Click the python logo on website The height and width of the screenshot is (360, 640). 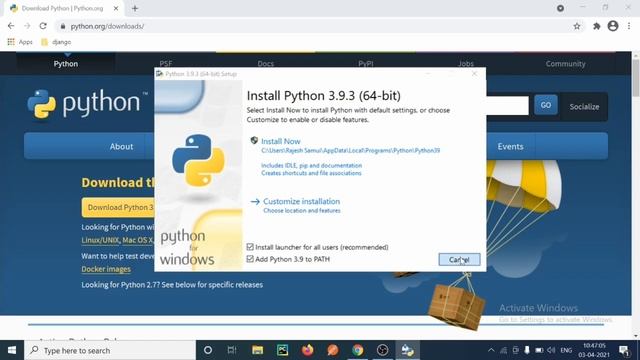point(87,104)
